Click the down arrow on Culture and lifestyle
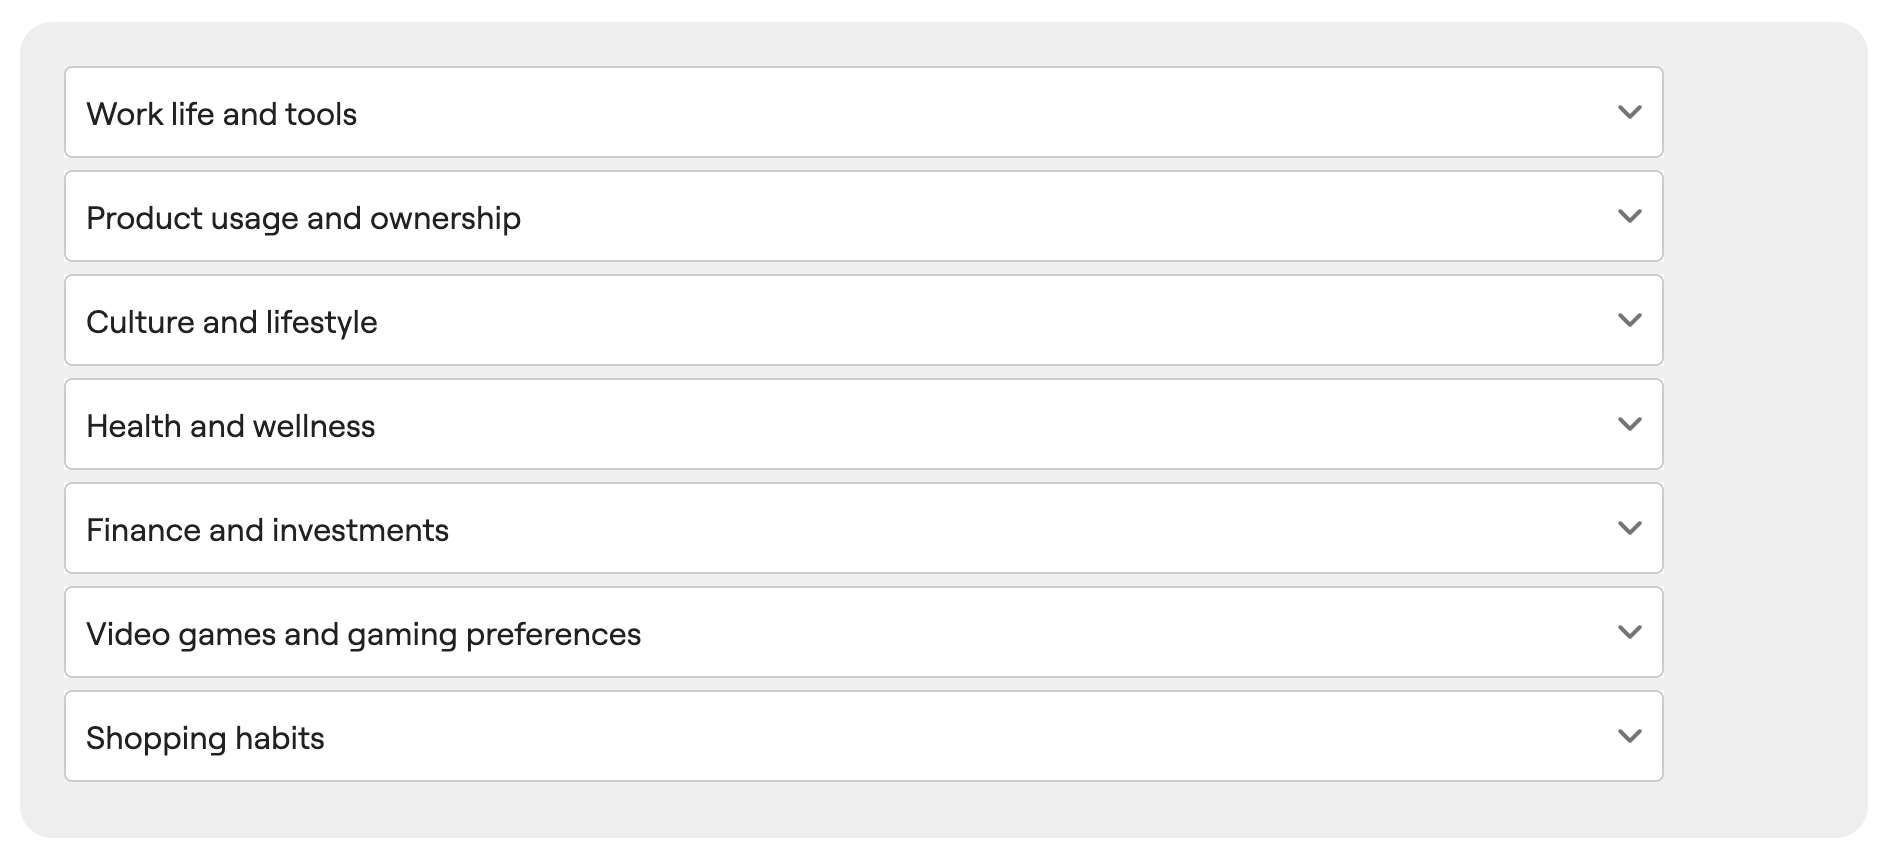 click(x=1629, y=320)
